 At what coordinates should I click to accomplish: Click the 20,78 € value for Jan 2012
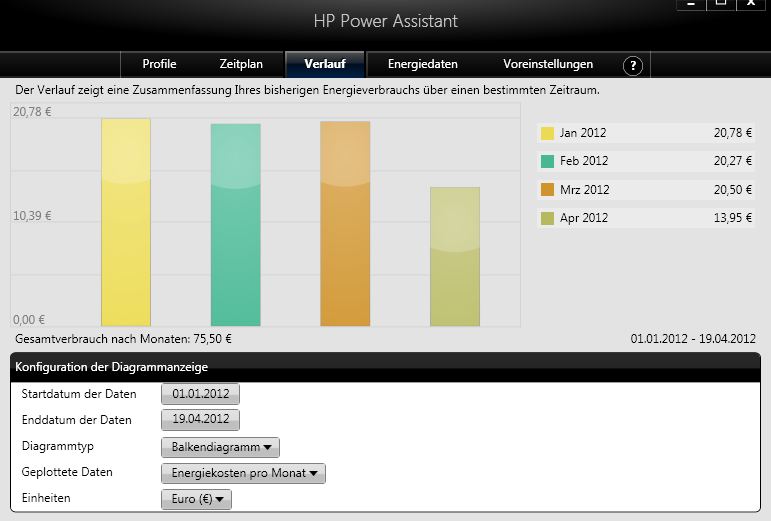pos(733,133)
